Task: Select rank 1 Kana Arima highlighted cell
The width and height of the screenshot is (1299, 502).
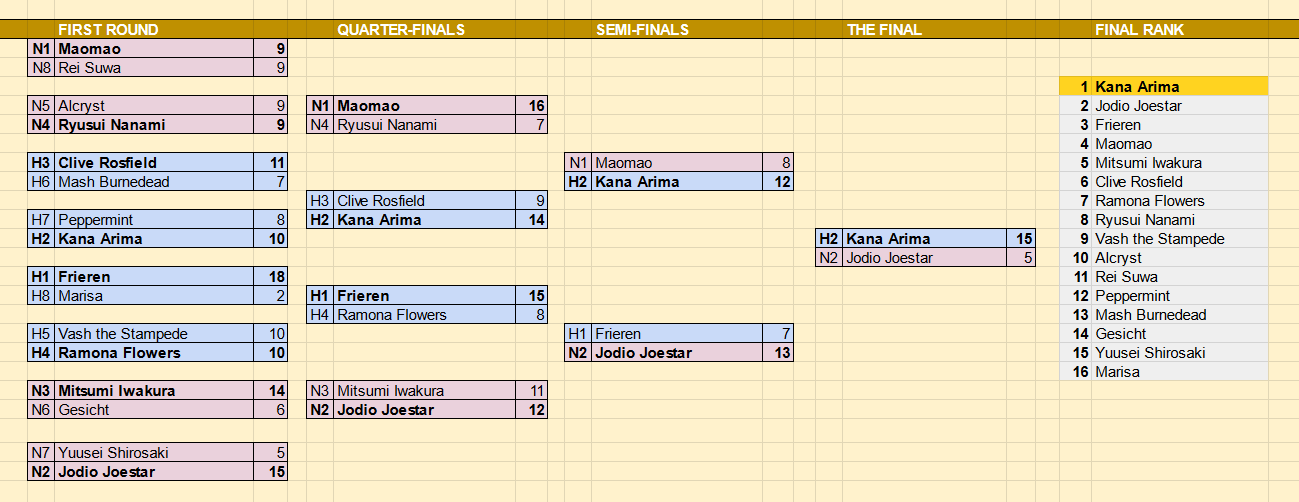Action: click(1164, 87)
